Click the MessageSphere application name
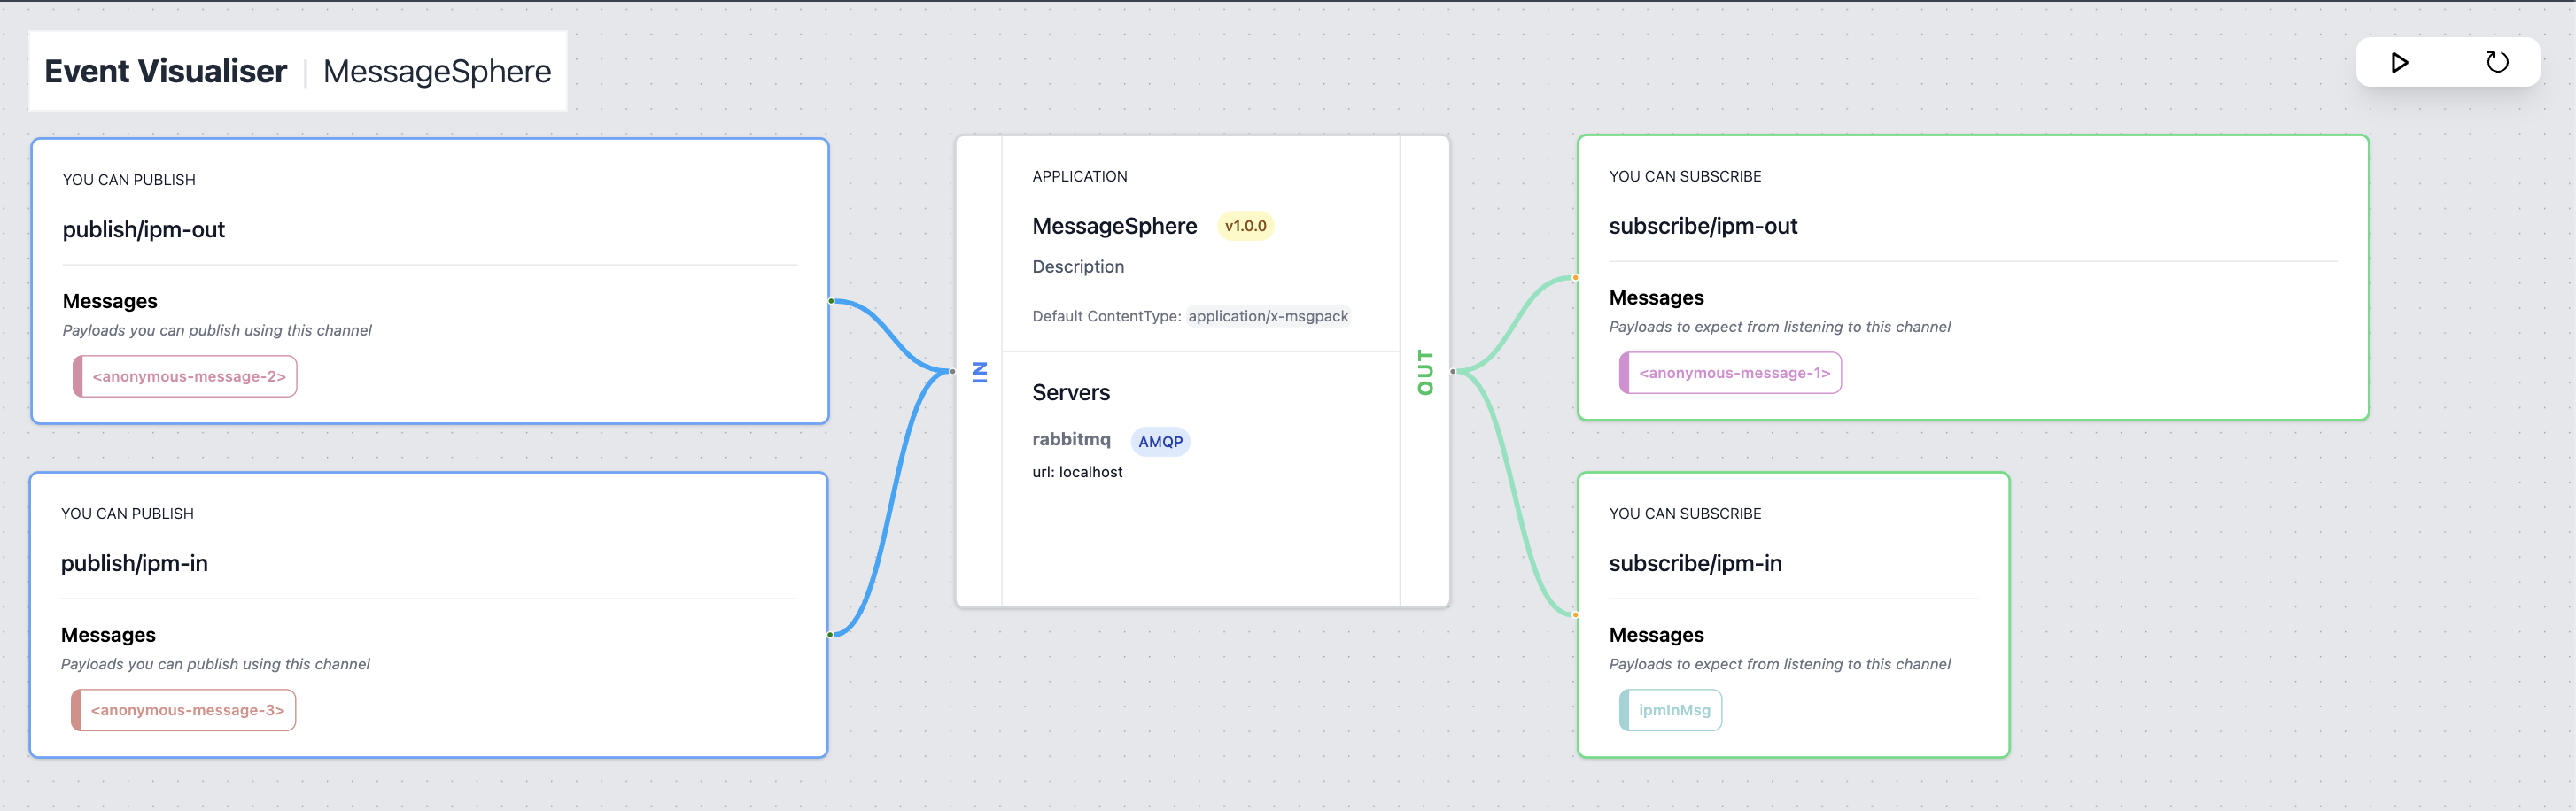The width and height of the screenshot is (2576, 811). 1114,227
